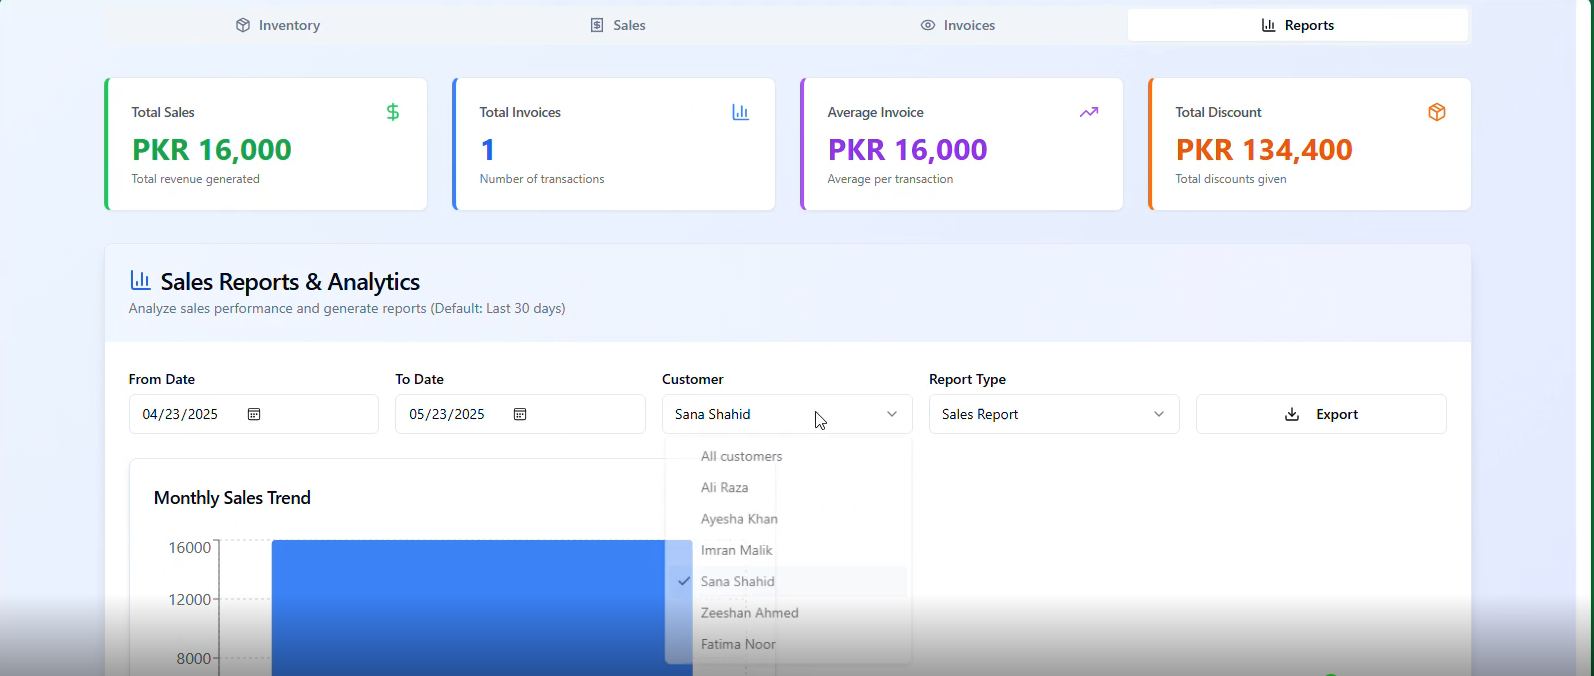The image size is (1594, 676).
Task: Click the Average Invoice trend arrow icon
Action: (x=1089, y=112)
